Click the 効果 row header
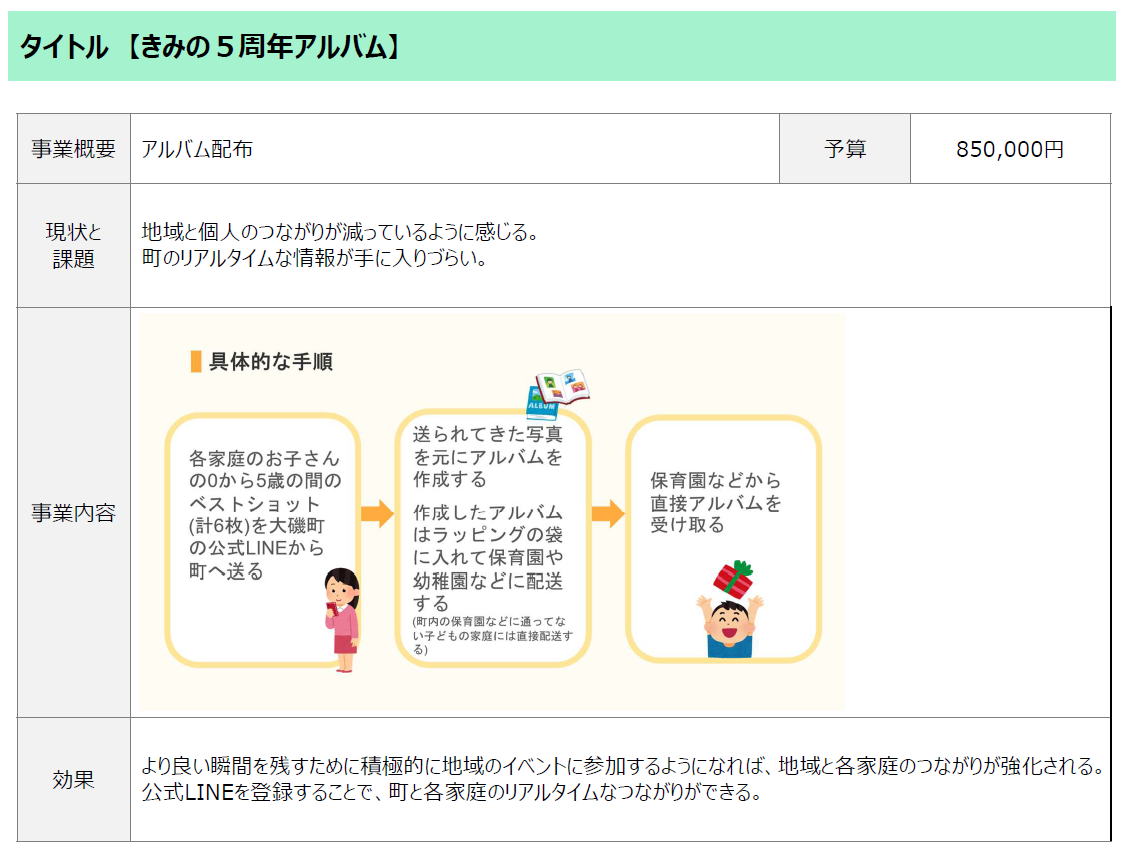The height and width of the screenshot is (849, 1123). [74, 780]
